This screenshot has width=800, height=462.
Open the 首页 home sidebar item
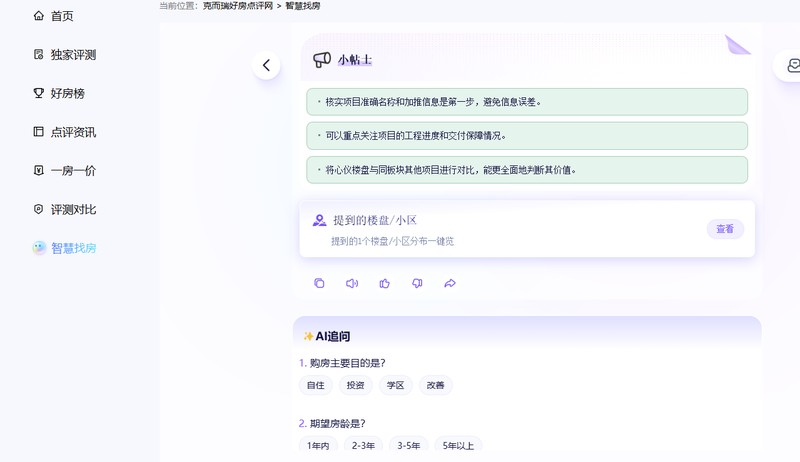54,16
